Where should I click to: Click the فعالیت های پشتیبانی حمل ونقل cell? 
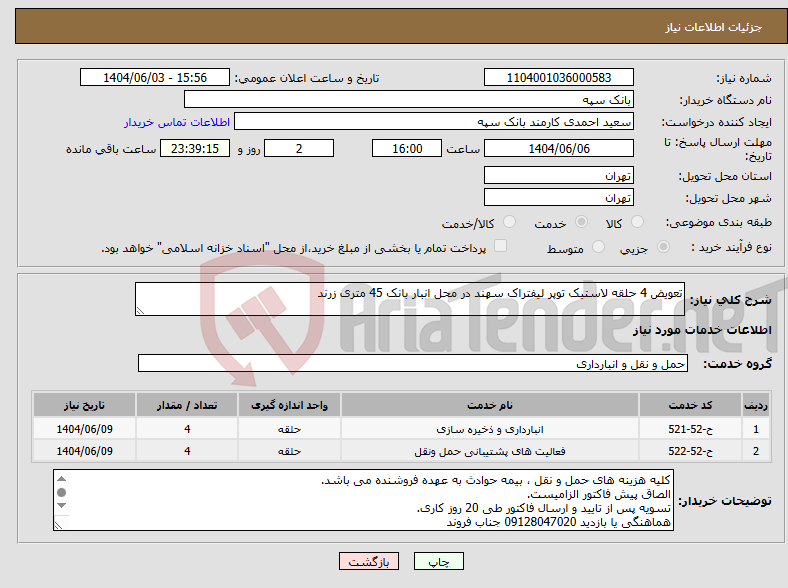coord(490,451)
